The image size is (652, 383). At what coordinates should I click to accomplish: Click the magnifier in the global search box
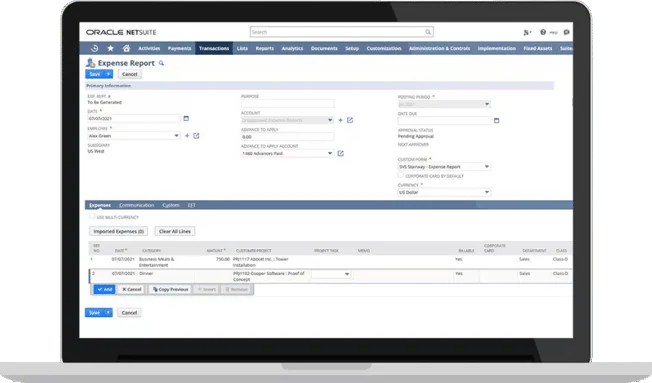coord(428,32)
